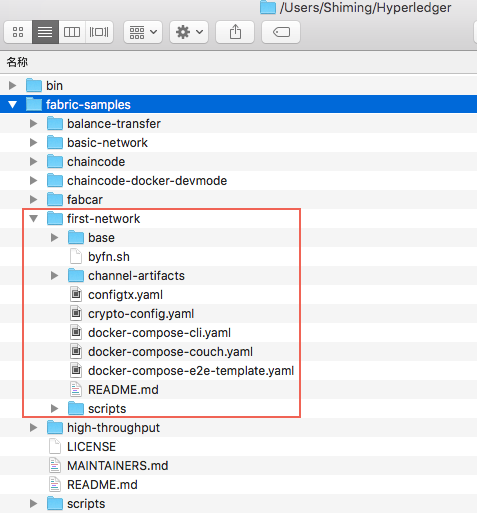Expand the chaincode-docker-devmode folder
Image resolution: width=477 pixels, height=519 pixels.
tap(33, 181)
